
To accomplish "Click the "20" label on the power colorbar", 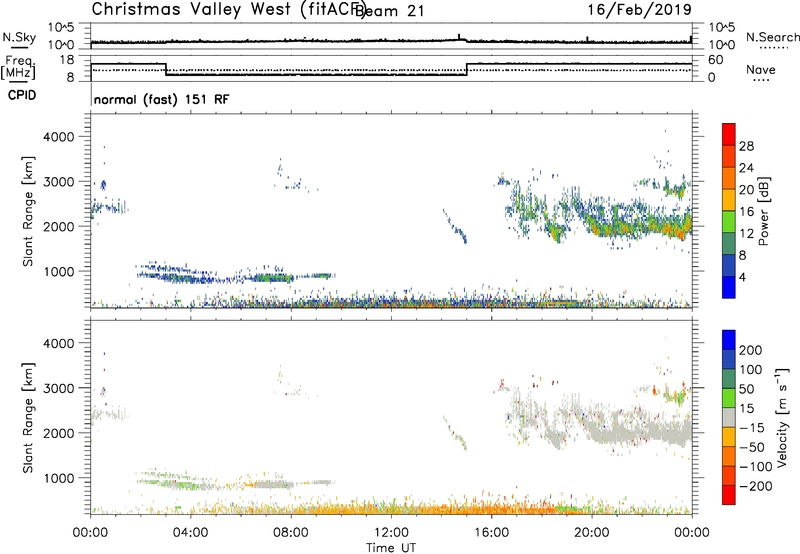I will point(746,190).
